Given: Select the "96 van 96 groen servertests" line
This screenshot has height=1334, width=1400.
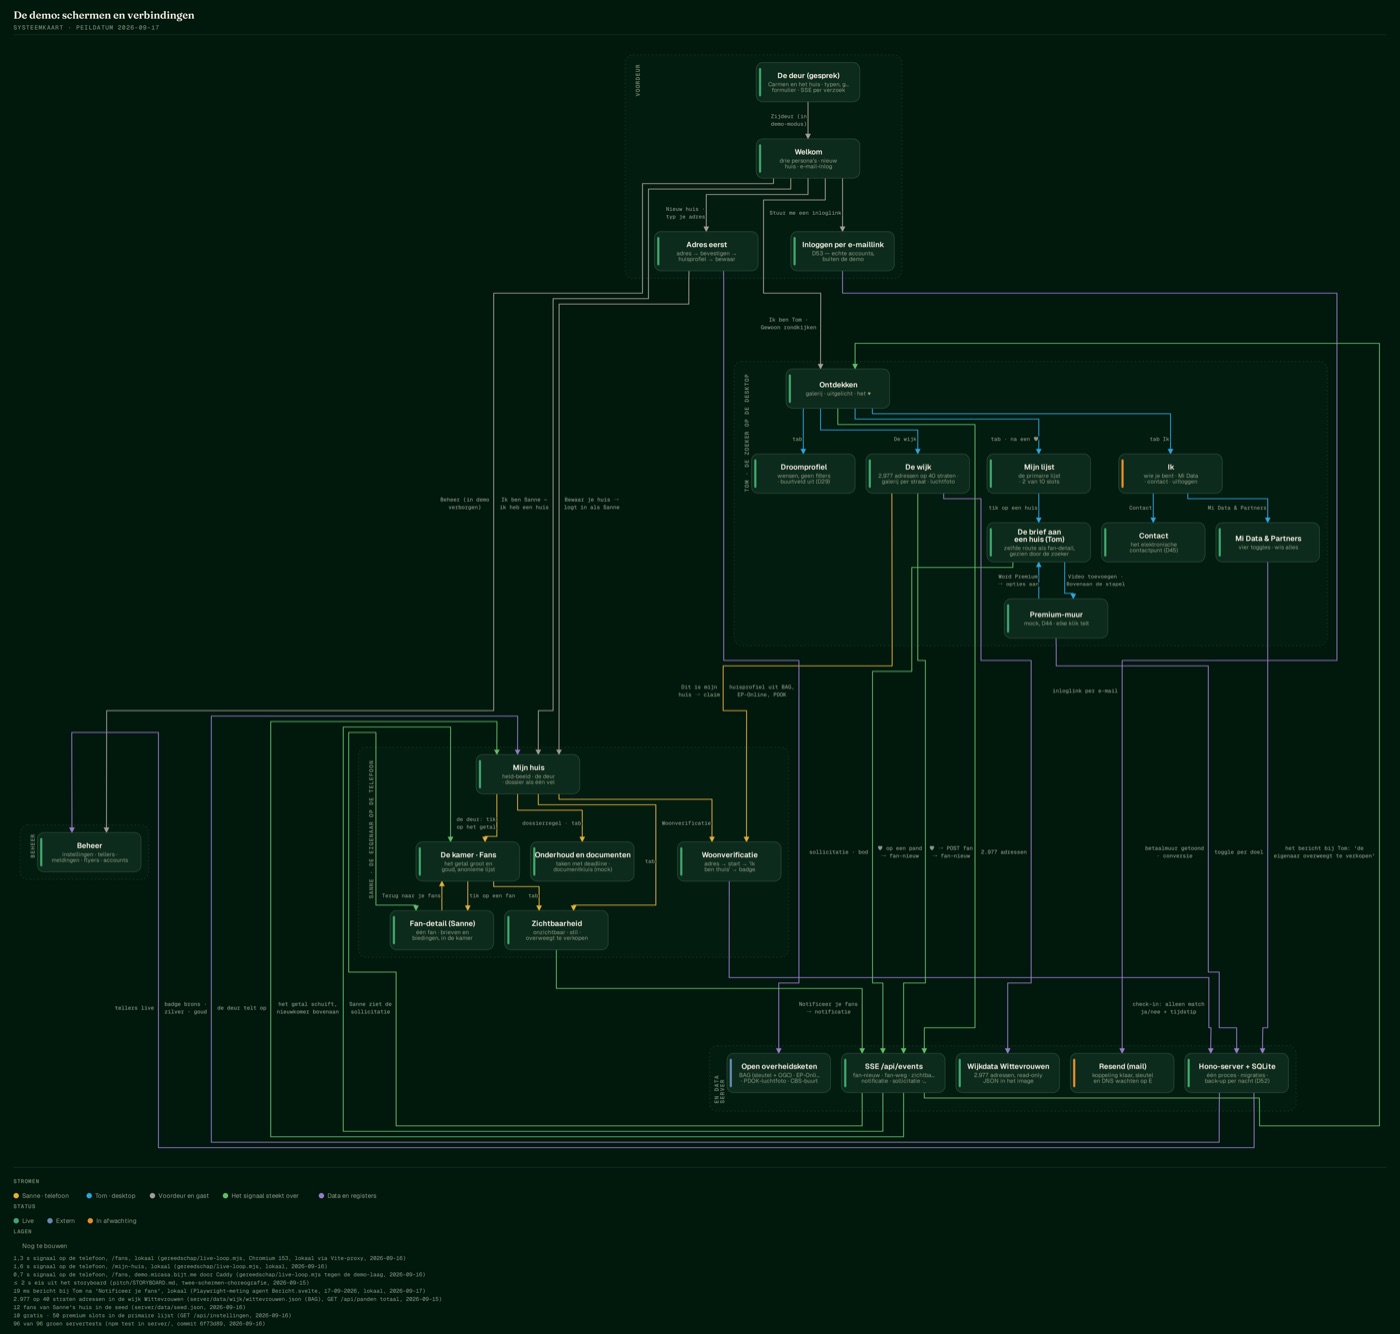Looking at the screenshot, I should click(139, 1323).
